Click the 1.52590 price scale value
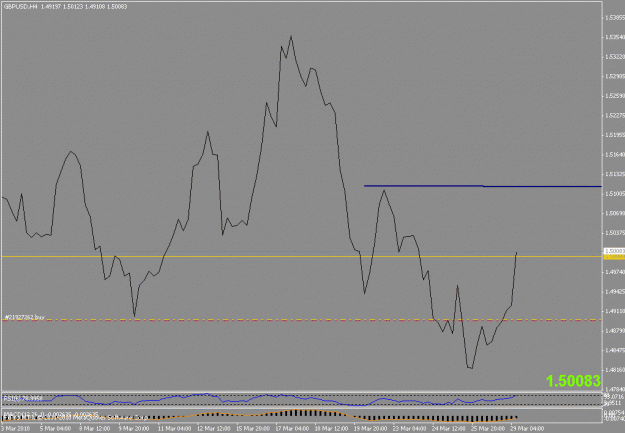Image resolution: width=625 pixels, height=433 pixels. (x=615, y=96)
